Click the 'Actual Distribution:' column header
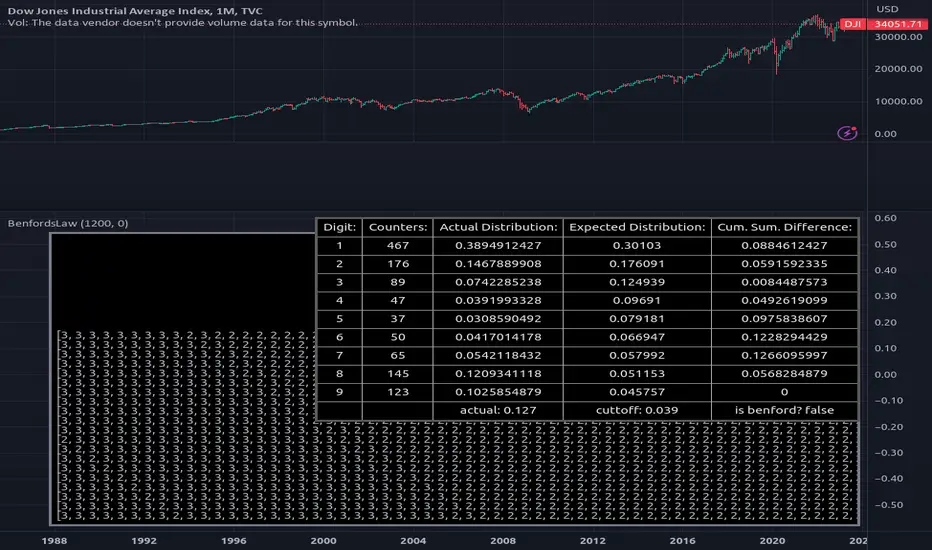Screen dimensions: 932x550 498,227
